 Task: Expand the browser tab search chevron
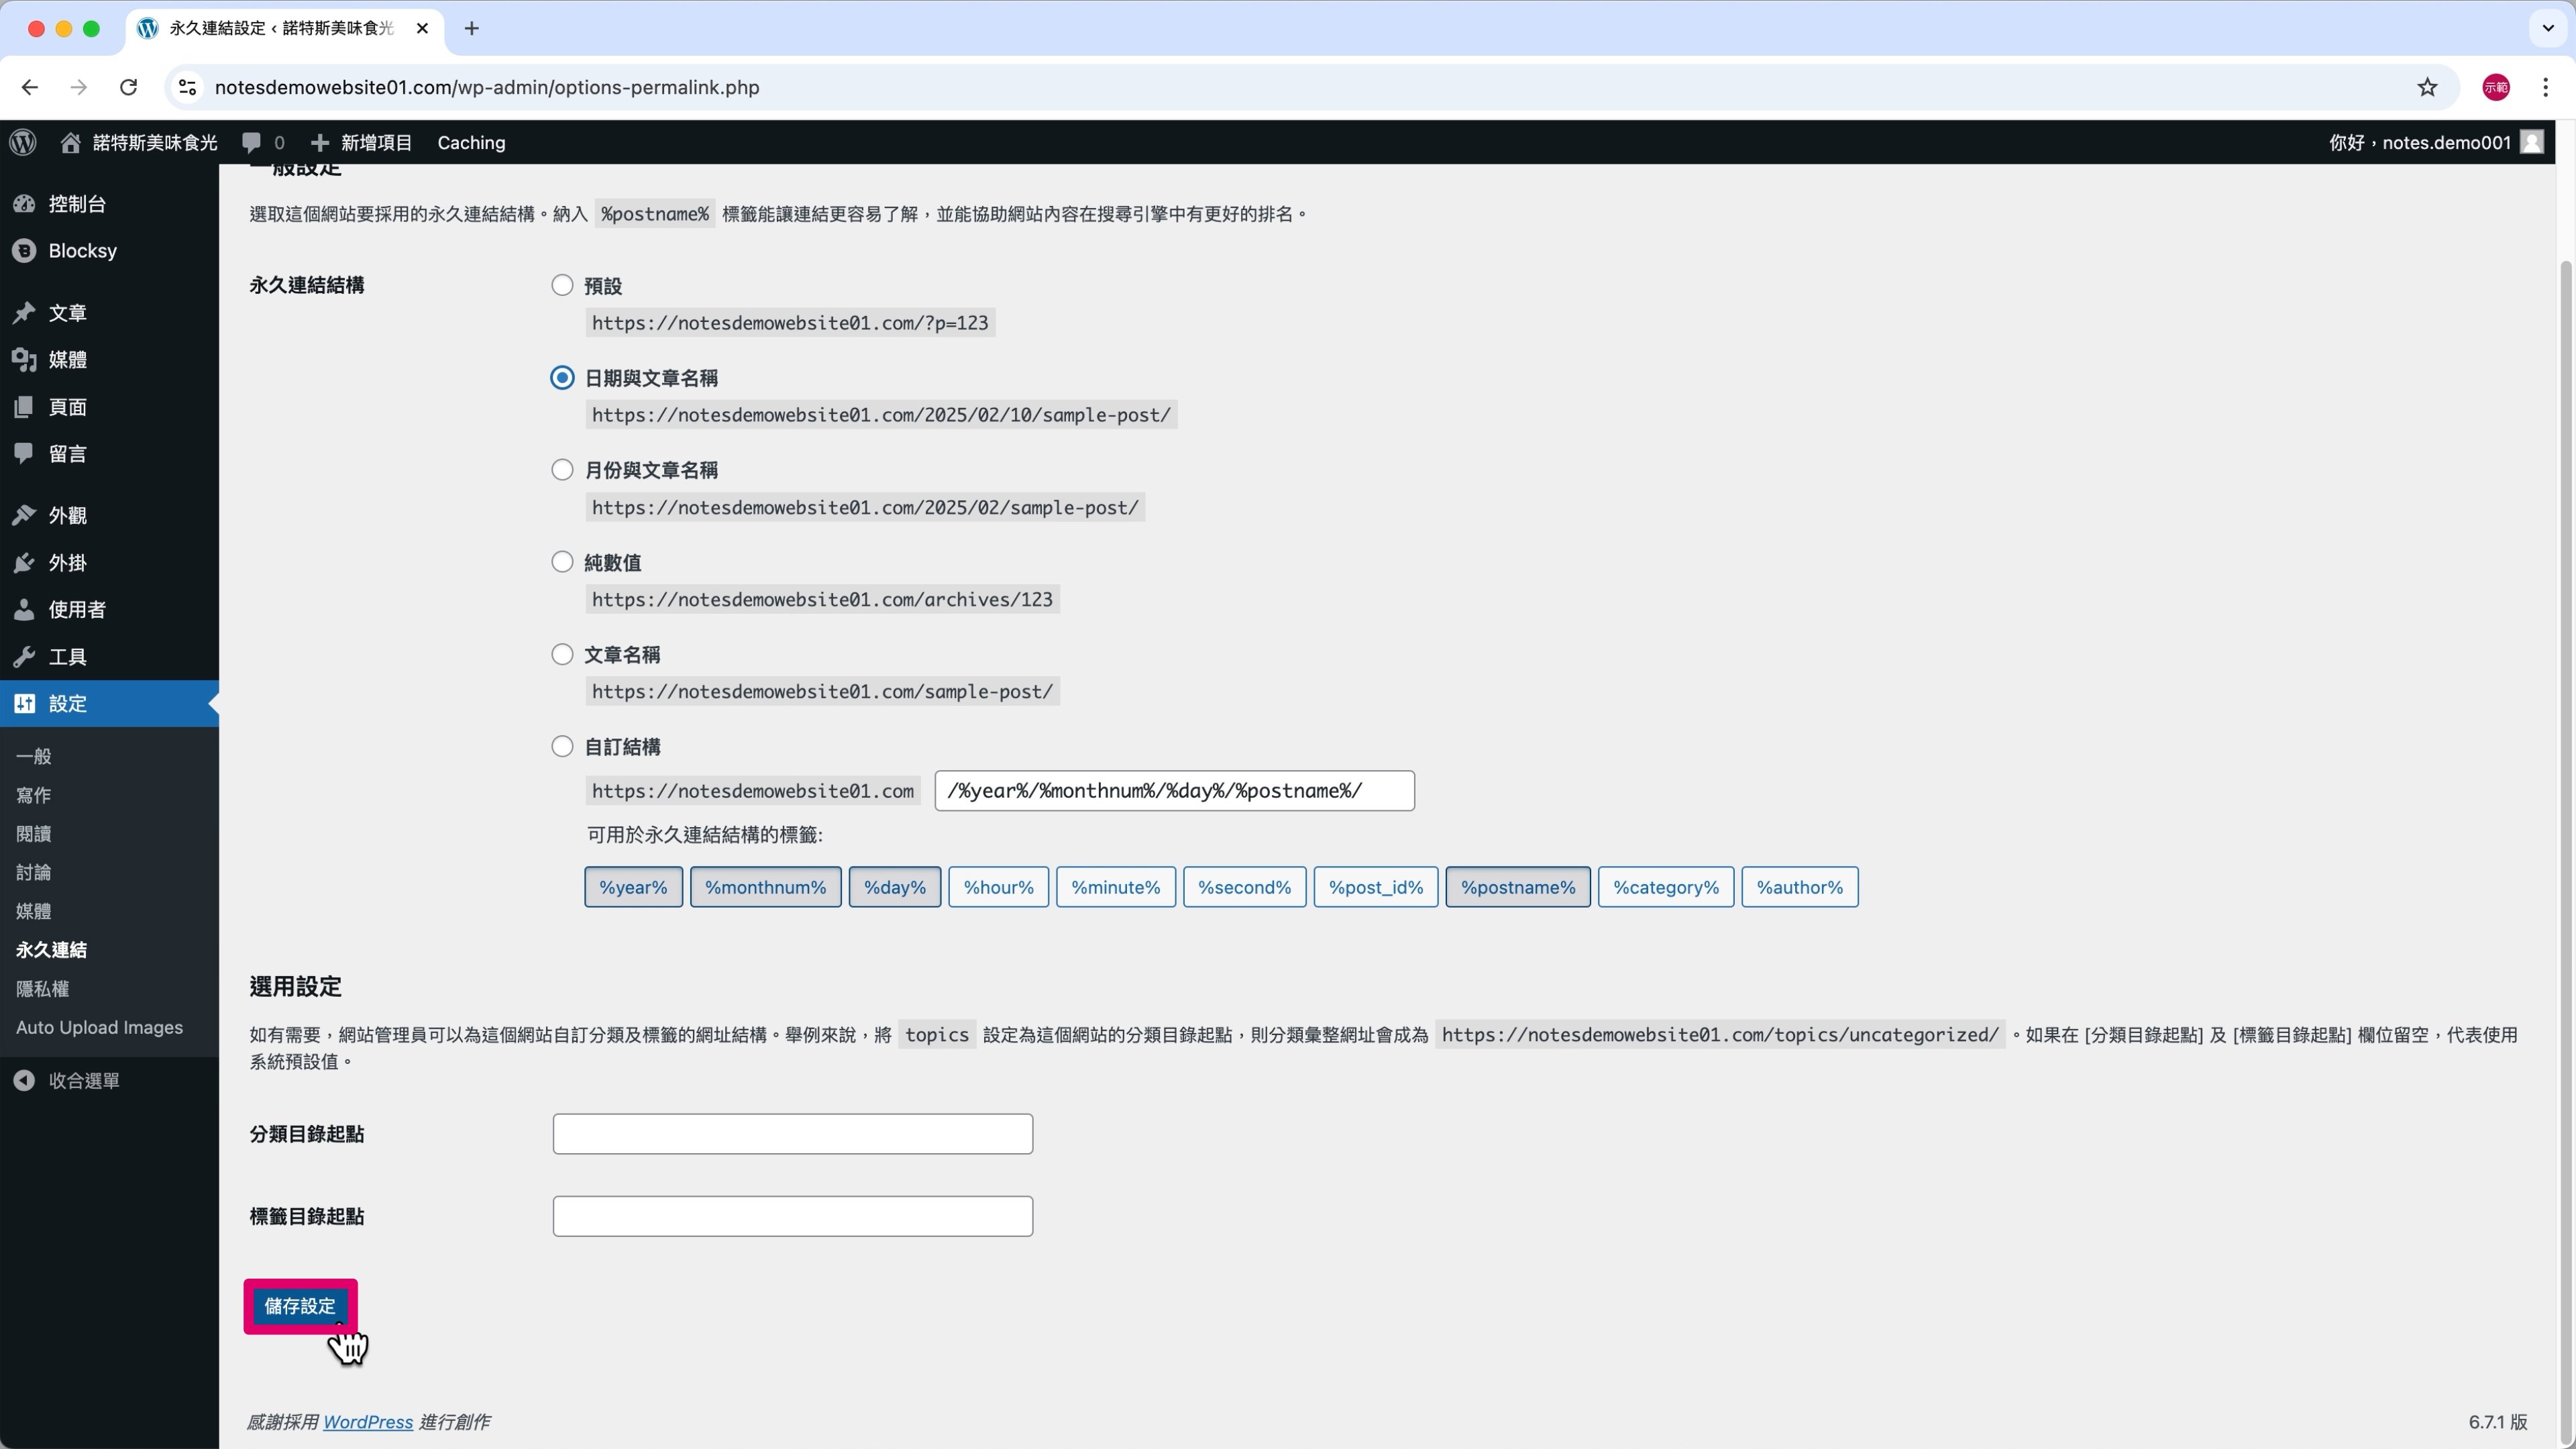click(2548, 28)
